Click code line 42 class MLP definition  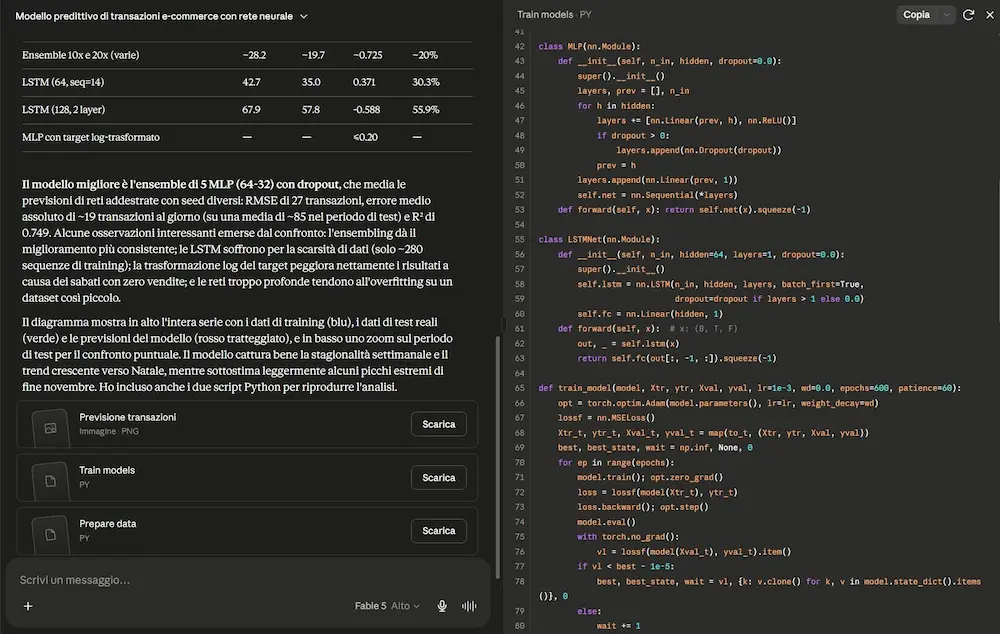pyautogui.click(x=589, y=47)
